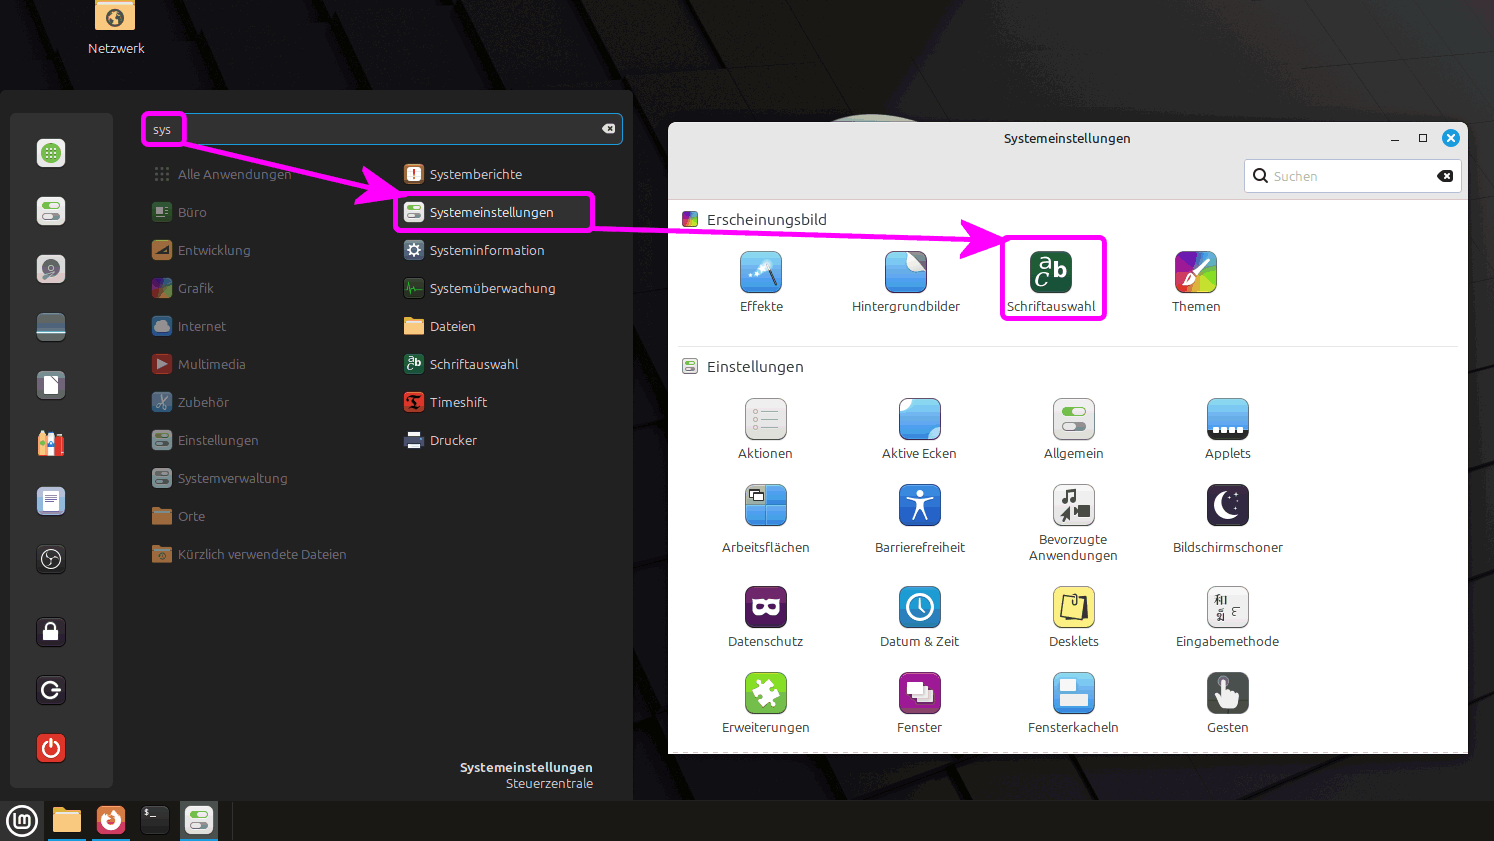Open the Bildschirmschoner settings
1494x841 pixels.
pyautogui.click(x=1227, y=506)
